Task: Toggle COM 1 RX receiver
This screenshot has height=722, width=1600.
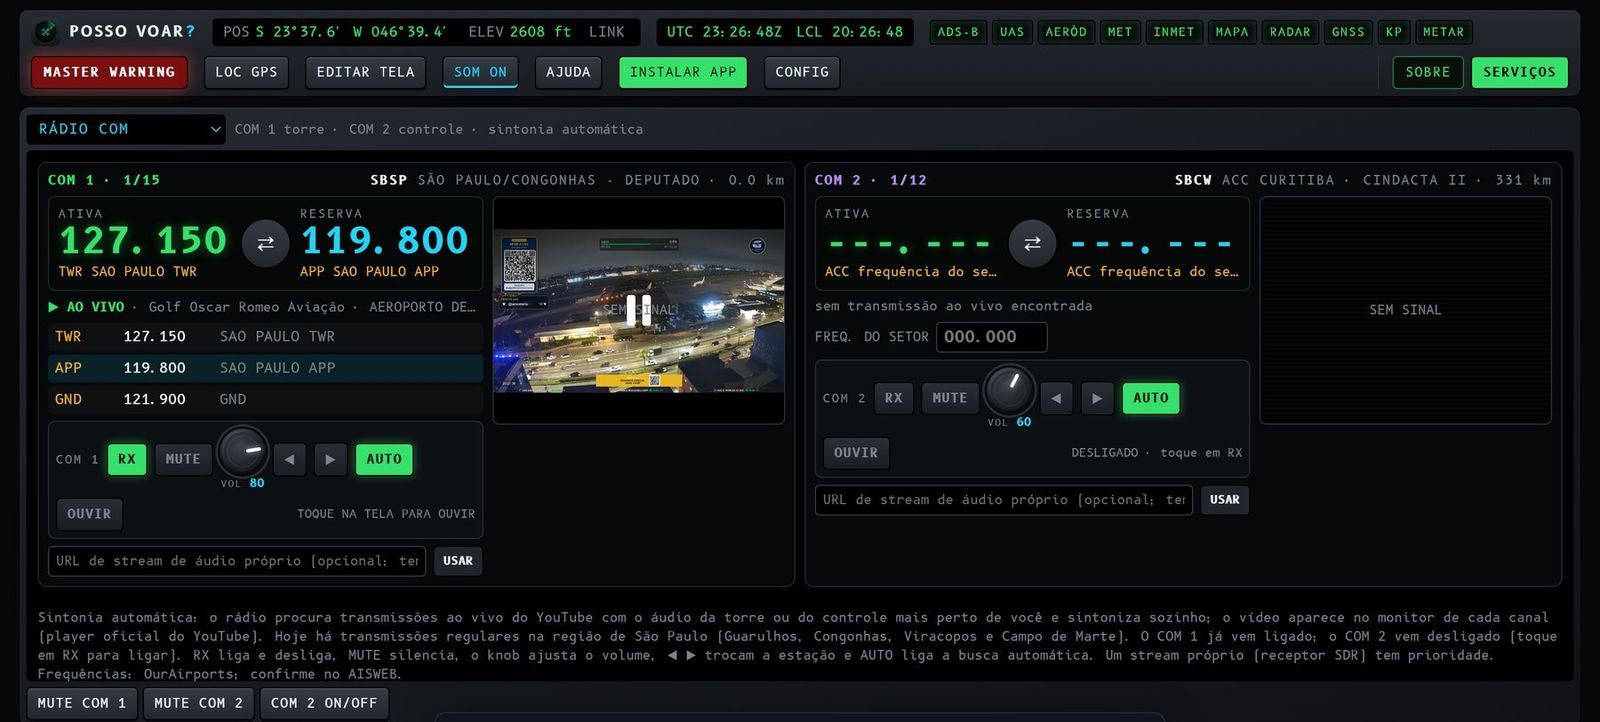Action: click(127, 459)
